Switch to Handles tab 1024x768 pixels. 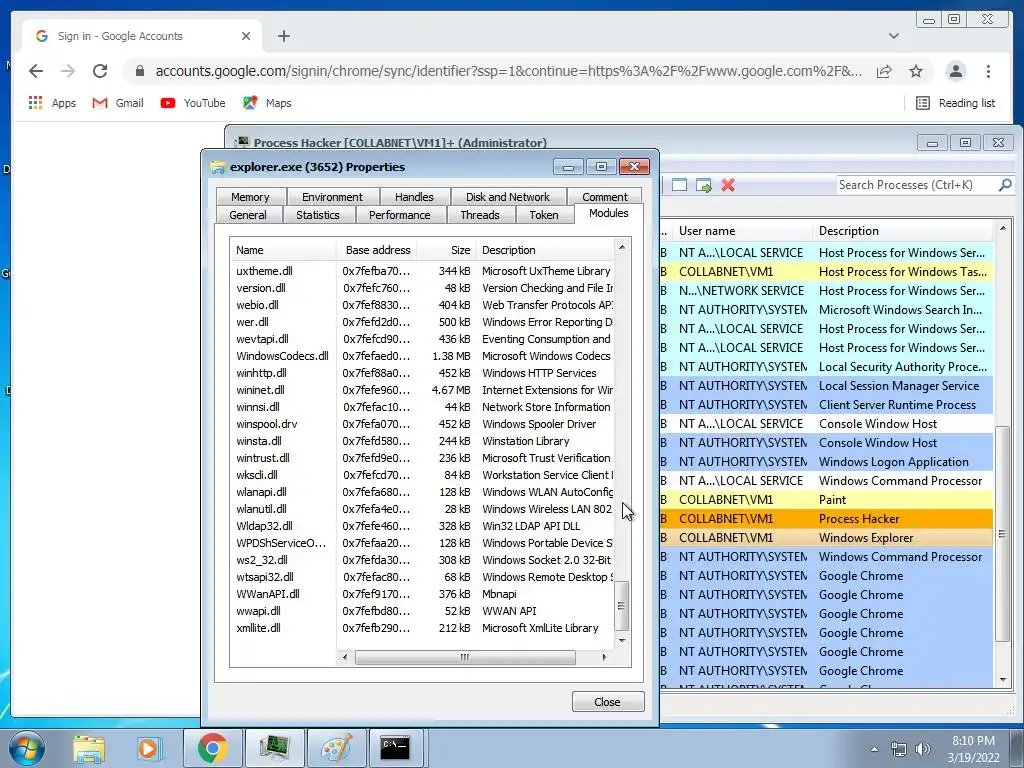(414, 197)
